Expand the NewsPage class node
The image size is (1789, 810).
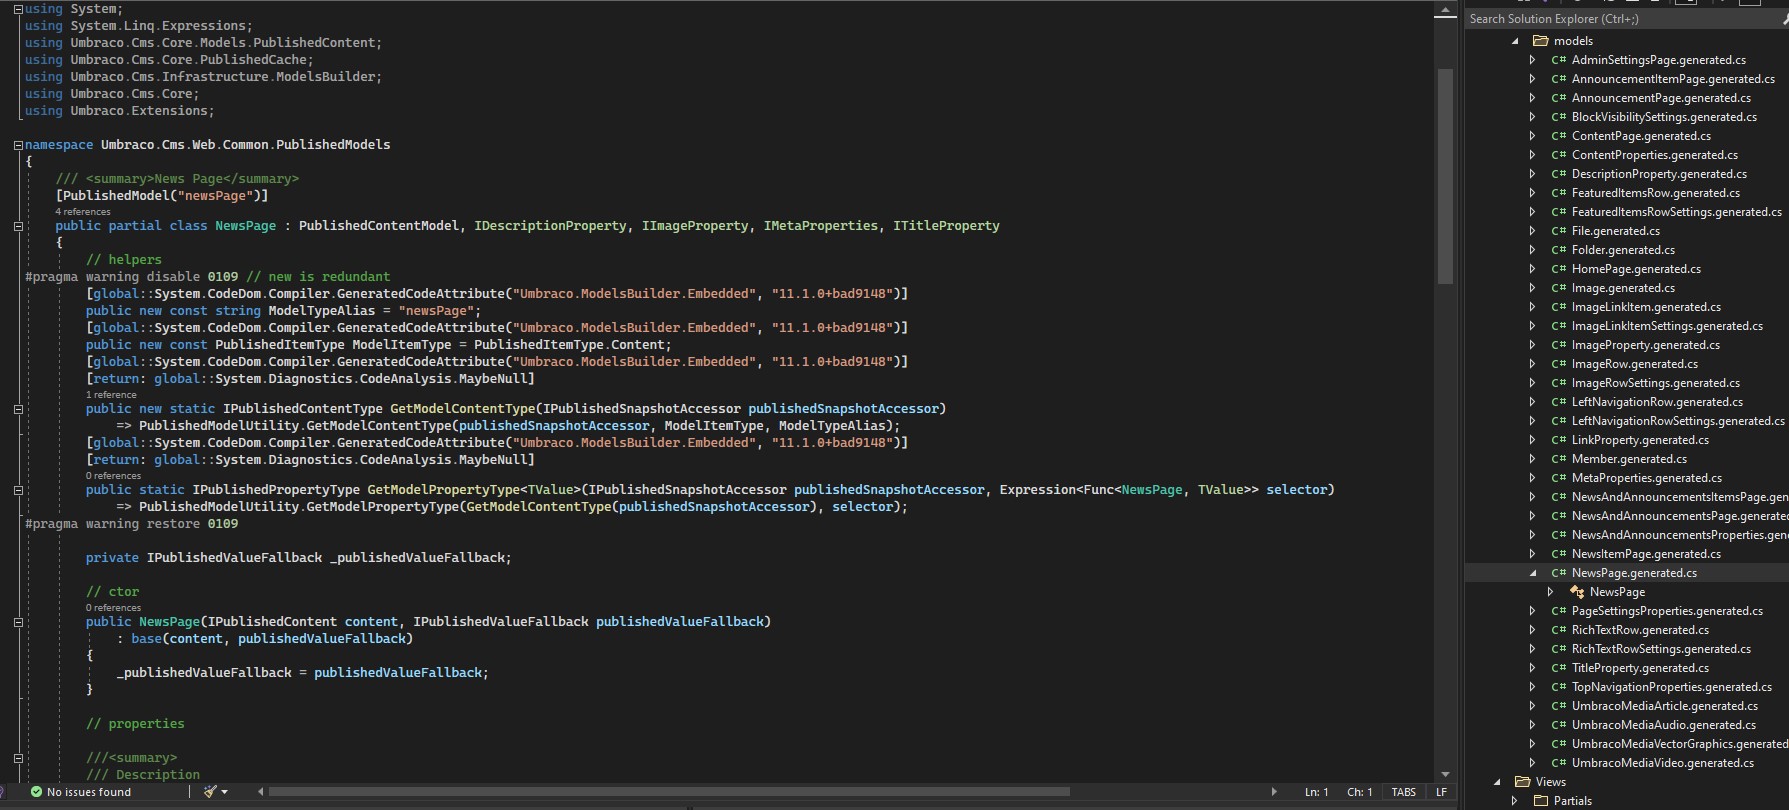tap(1551, 592)
